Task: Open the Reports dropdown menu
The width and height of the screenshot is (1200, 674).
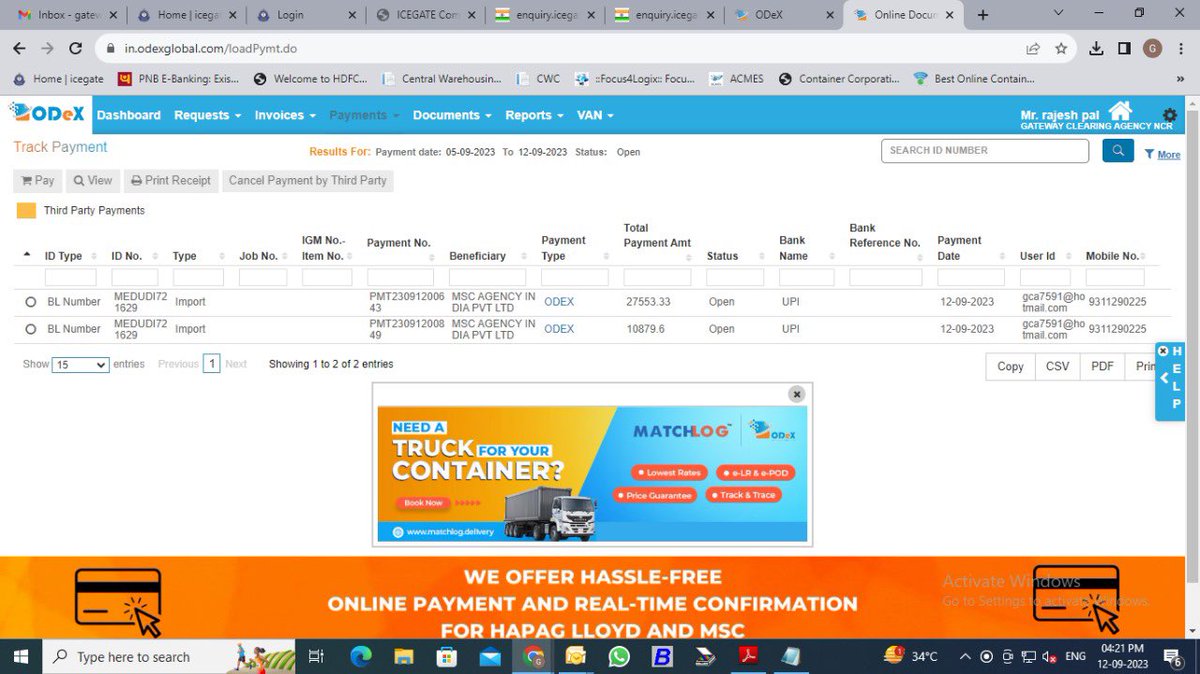Action: pyautogui.click(x=535, y=115)
